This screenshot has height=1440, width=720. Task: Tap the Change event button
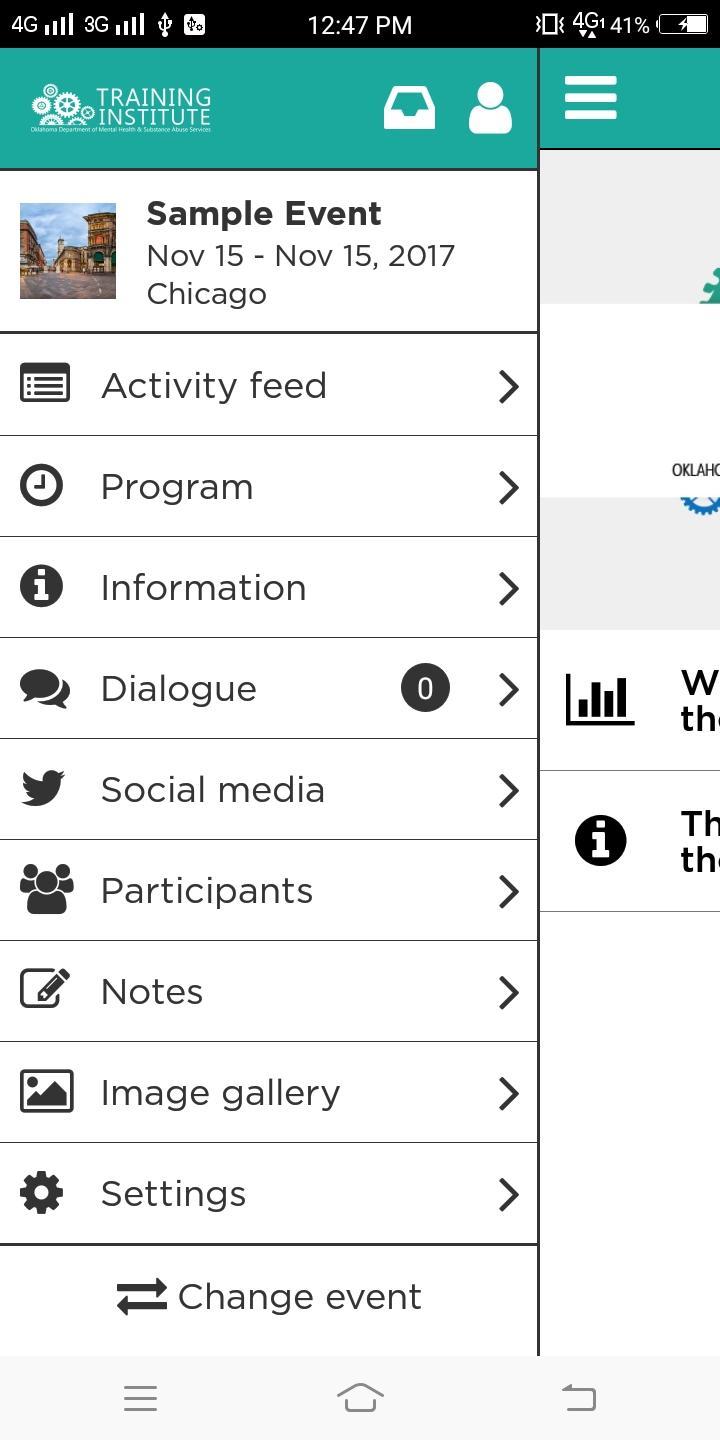click(269, 1297)
